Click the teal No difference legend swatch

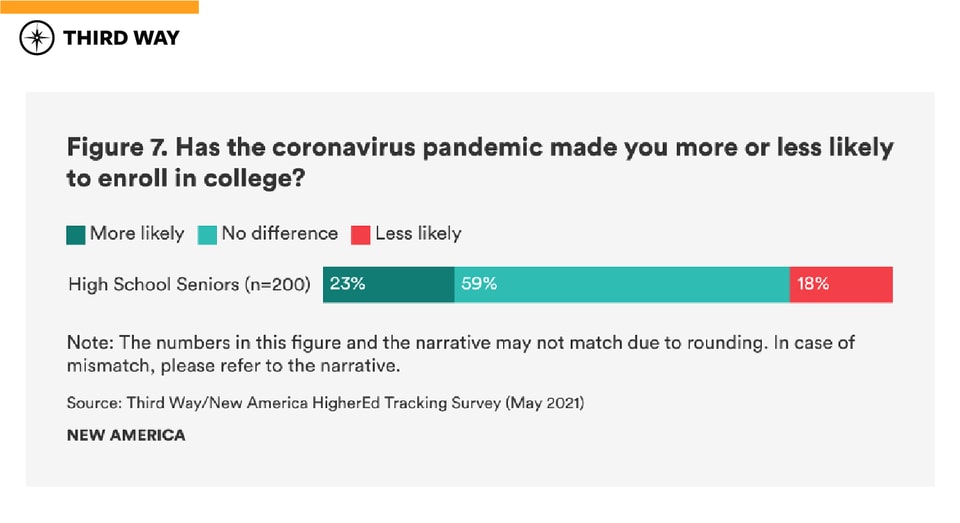tap(208, 235)
